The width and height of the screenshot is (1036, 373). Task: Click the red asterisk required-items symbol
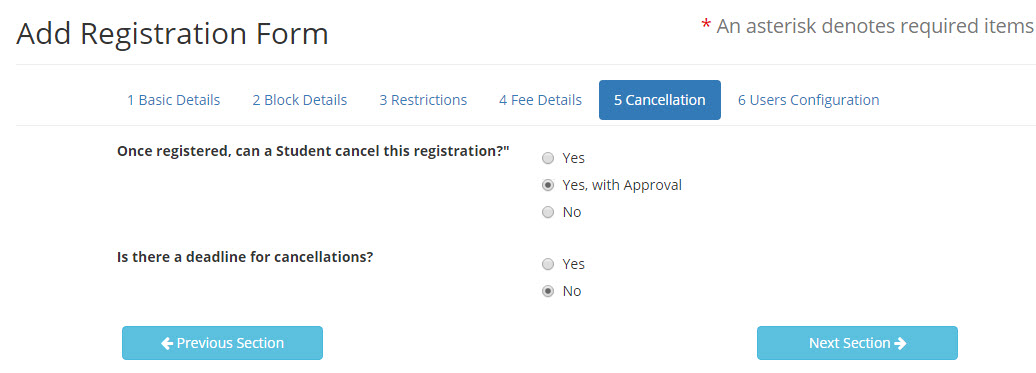706,26
